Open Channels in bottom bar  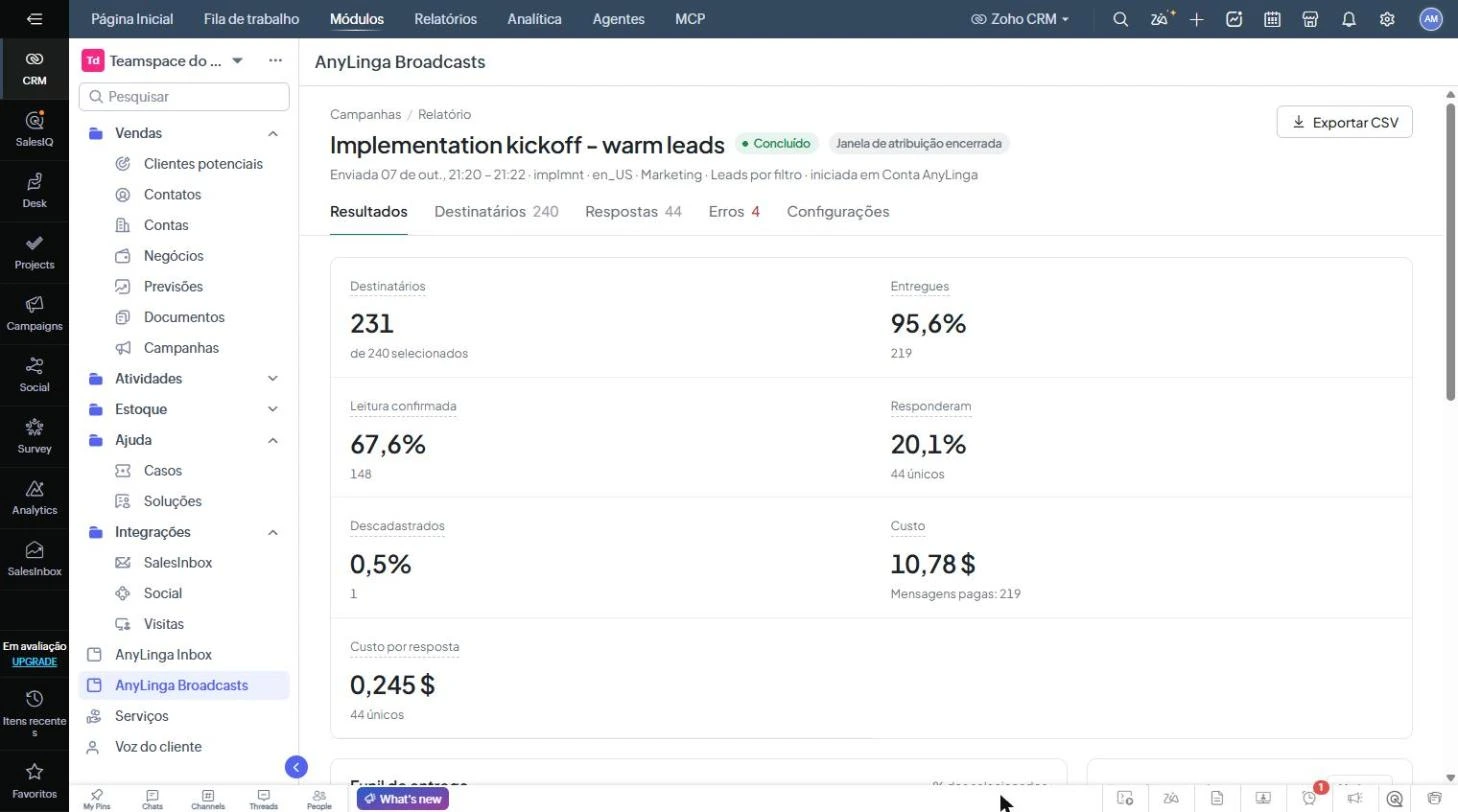point(208,799)
